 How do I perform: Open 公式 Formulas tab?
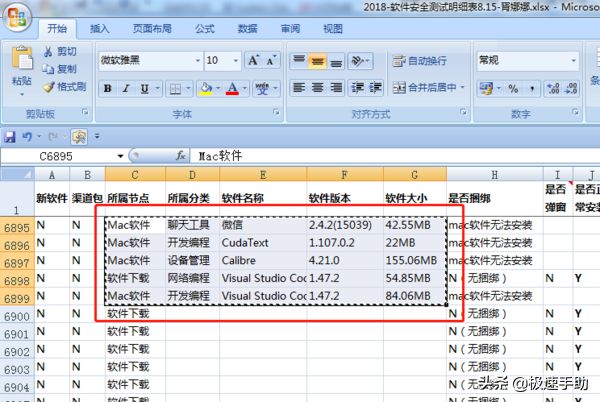[205, 29]
